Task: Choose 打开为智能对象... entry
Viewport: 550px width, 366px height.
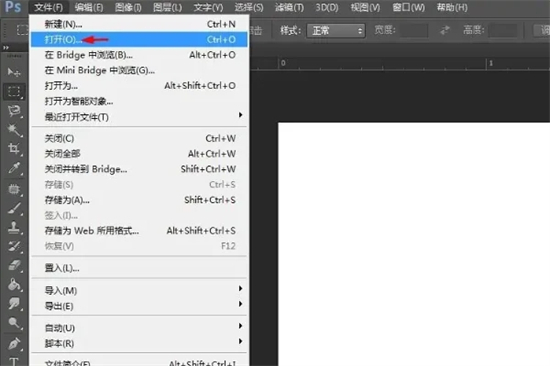Action: coord(139,101)
